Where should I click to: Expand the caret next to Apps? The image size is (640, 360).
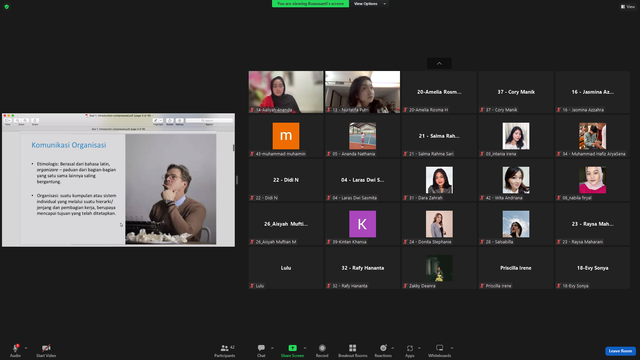[419, 348]
